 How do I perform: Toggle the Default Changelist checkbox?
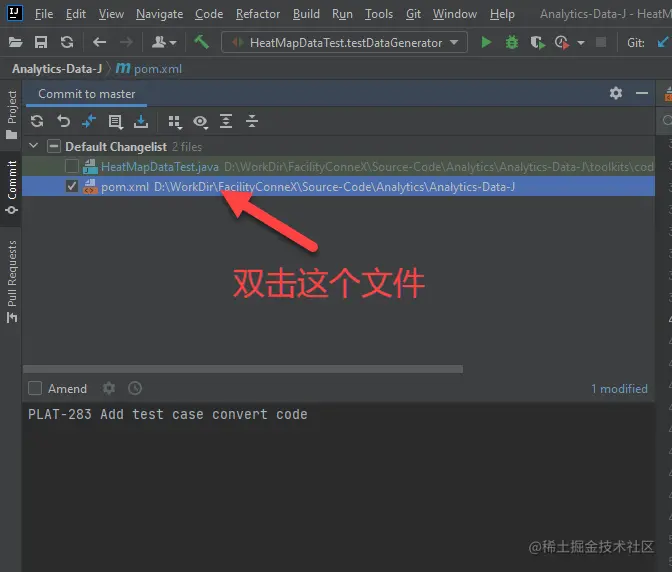[54, 147]
